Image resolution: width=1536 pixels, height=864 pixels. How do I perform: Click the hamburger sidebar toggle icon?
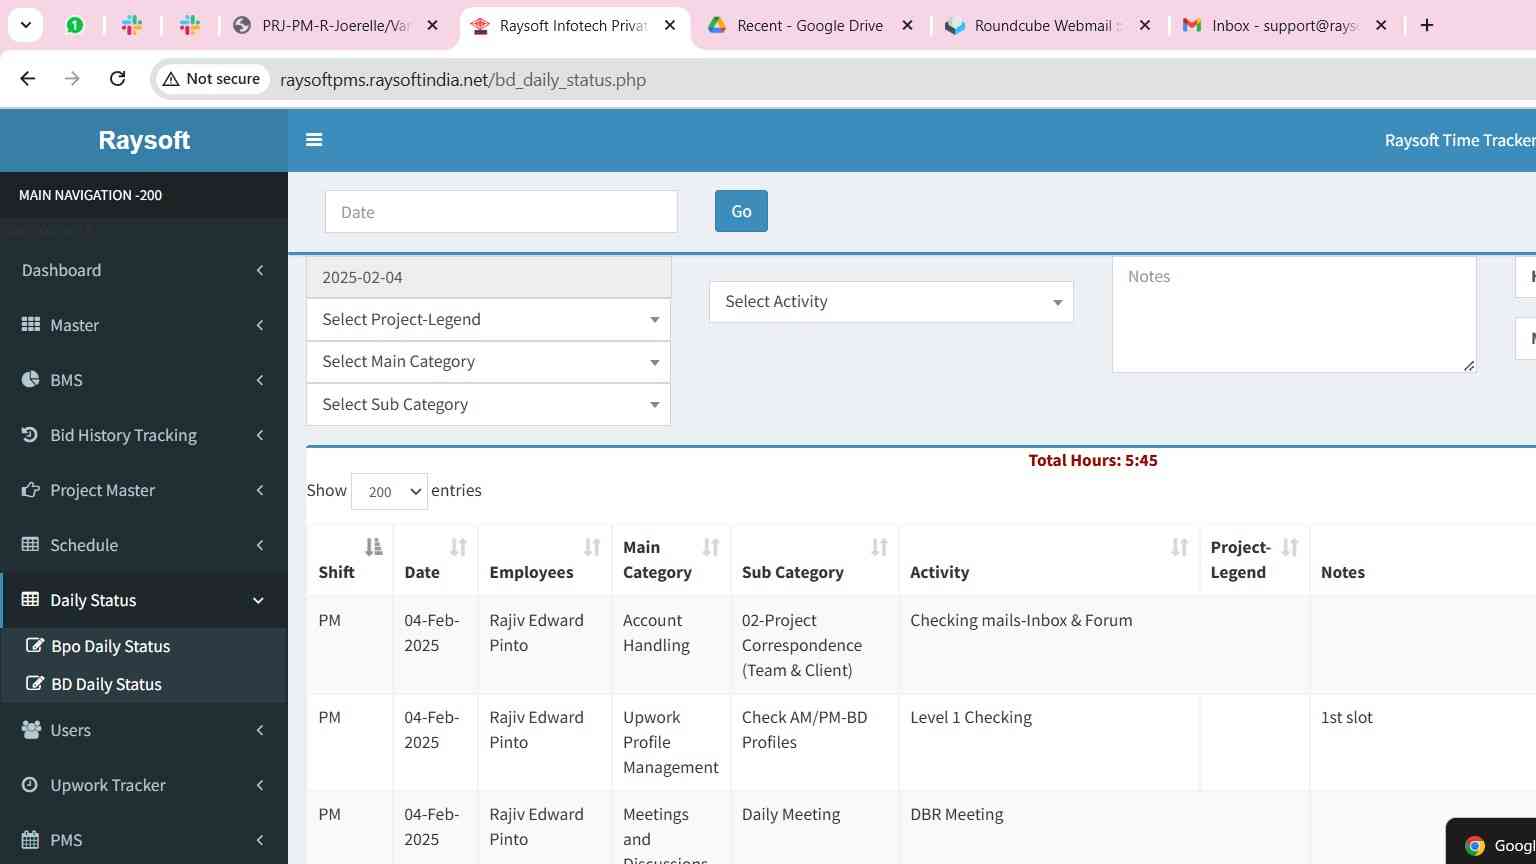pyautogui.click(x=314, y=140)
